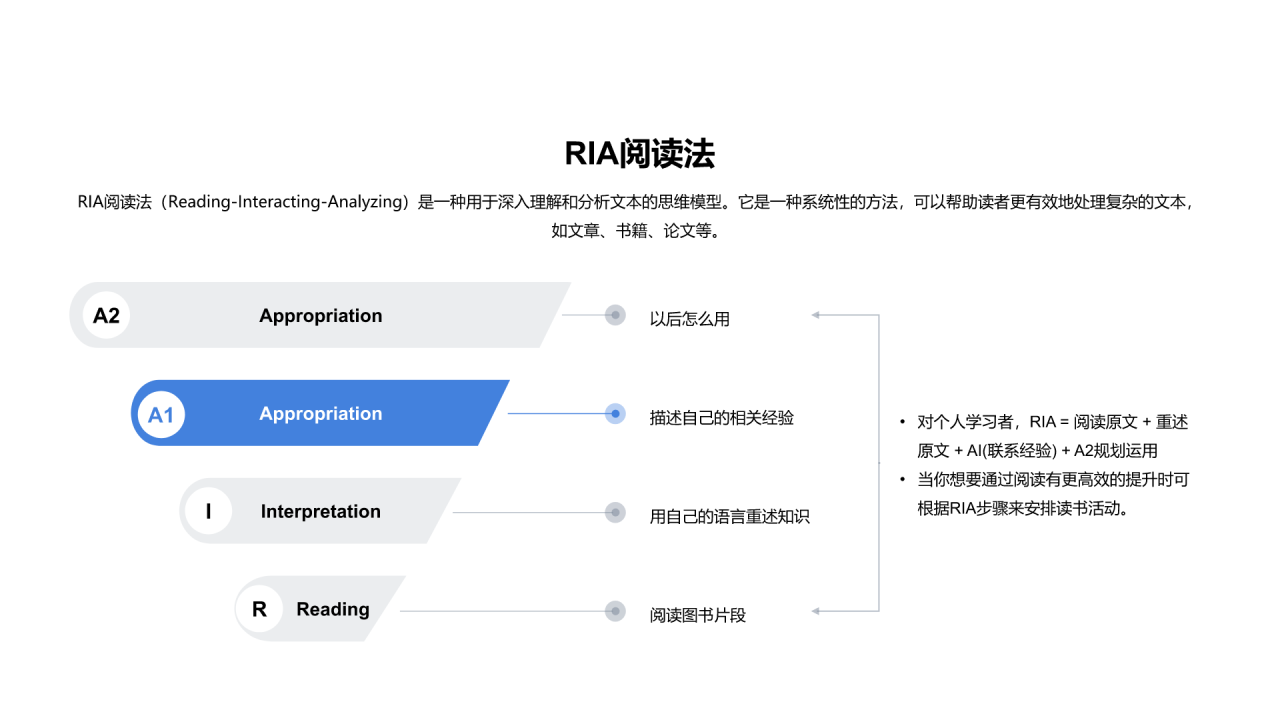Select the R circle badge
This screenshot has width=1280, height=720.
point(259,609)
